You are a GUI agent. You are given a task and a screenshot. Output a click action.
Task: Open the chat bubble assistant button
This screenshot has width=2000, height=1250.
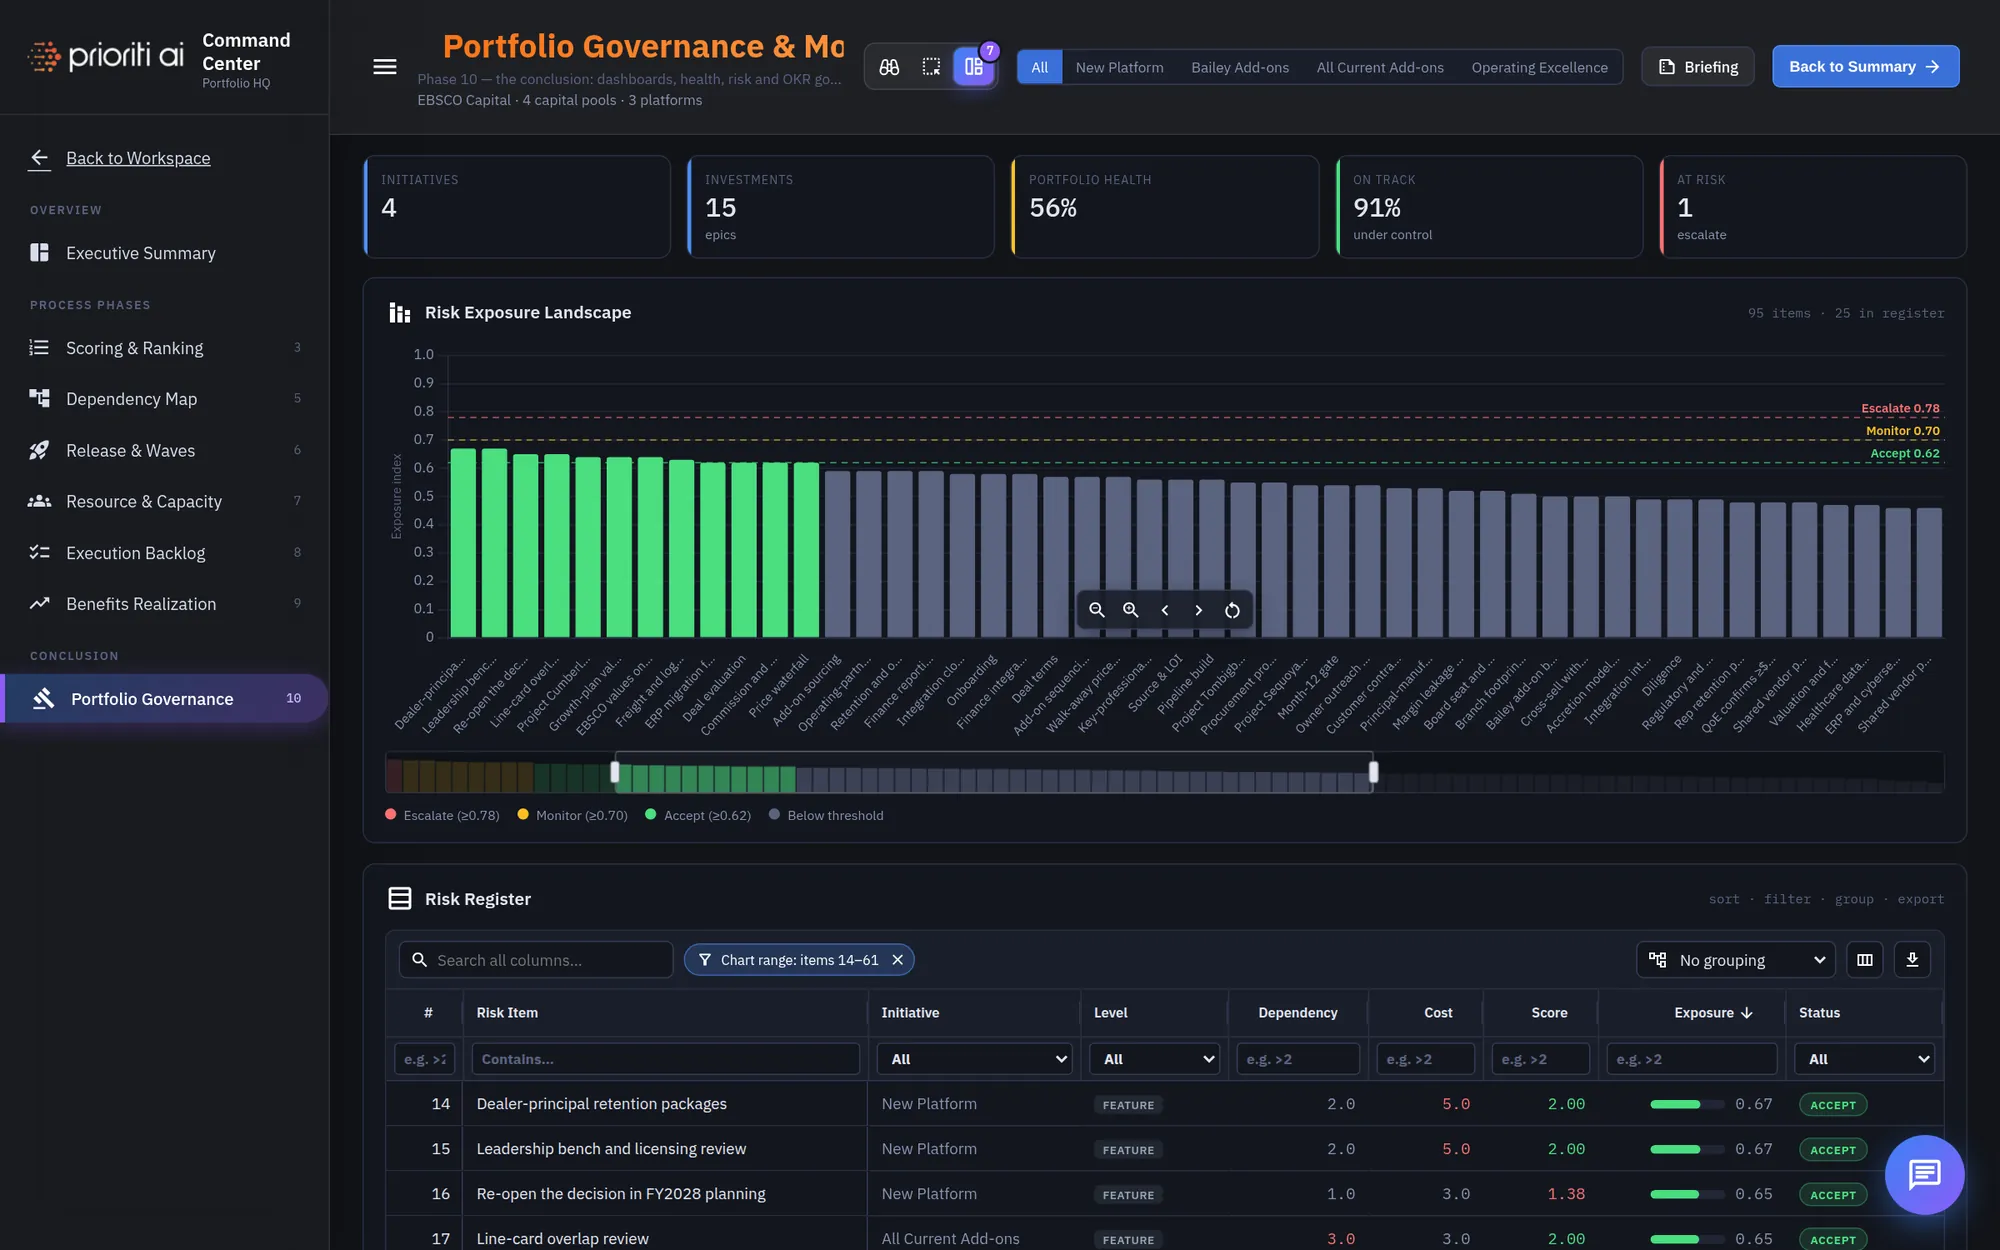tap(1924, 1174)
